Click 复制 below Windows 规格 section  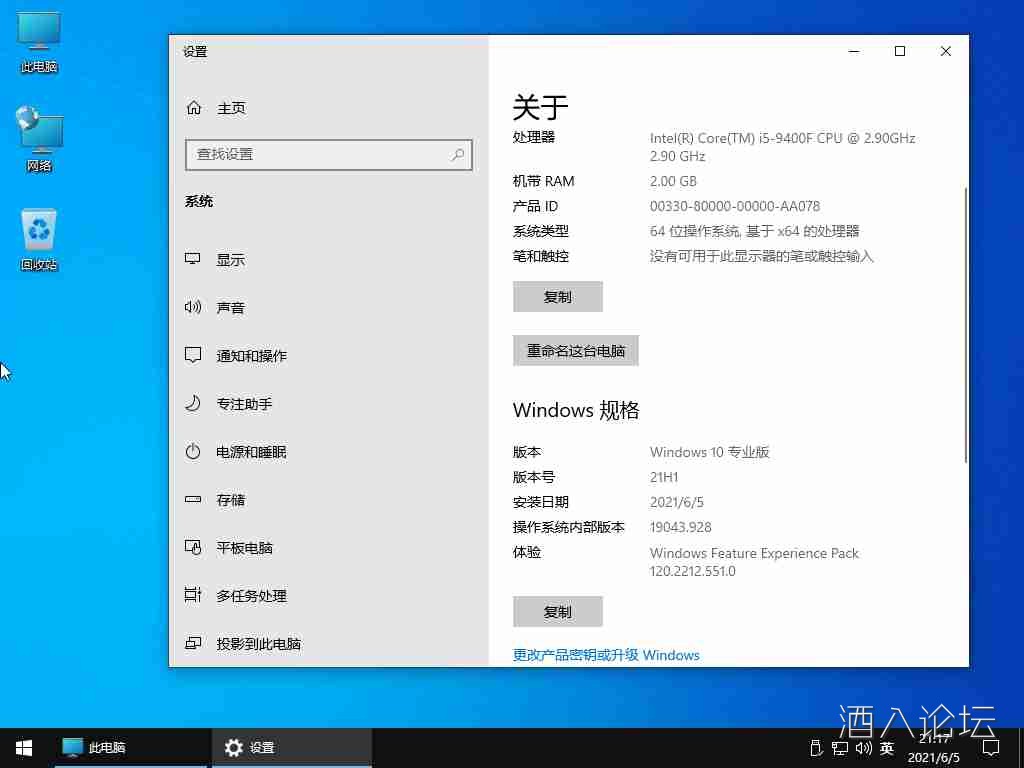tap(557, 611)
